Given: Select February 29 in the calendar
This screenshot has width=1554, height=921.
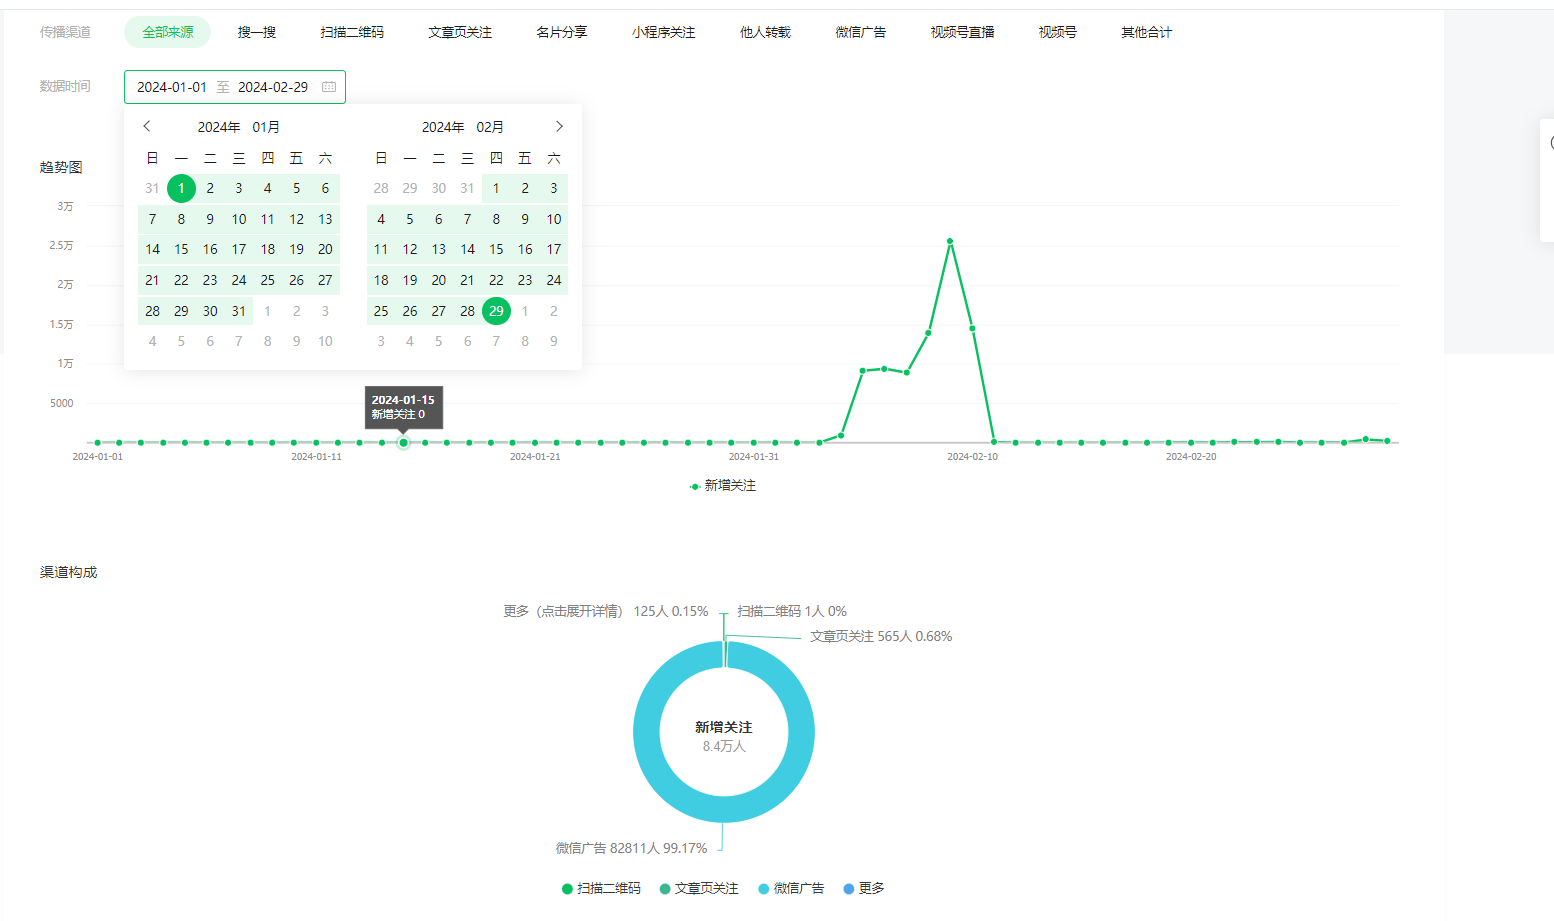Looking at the screenshot, I should click(x=496, y=311).
